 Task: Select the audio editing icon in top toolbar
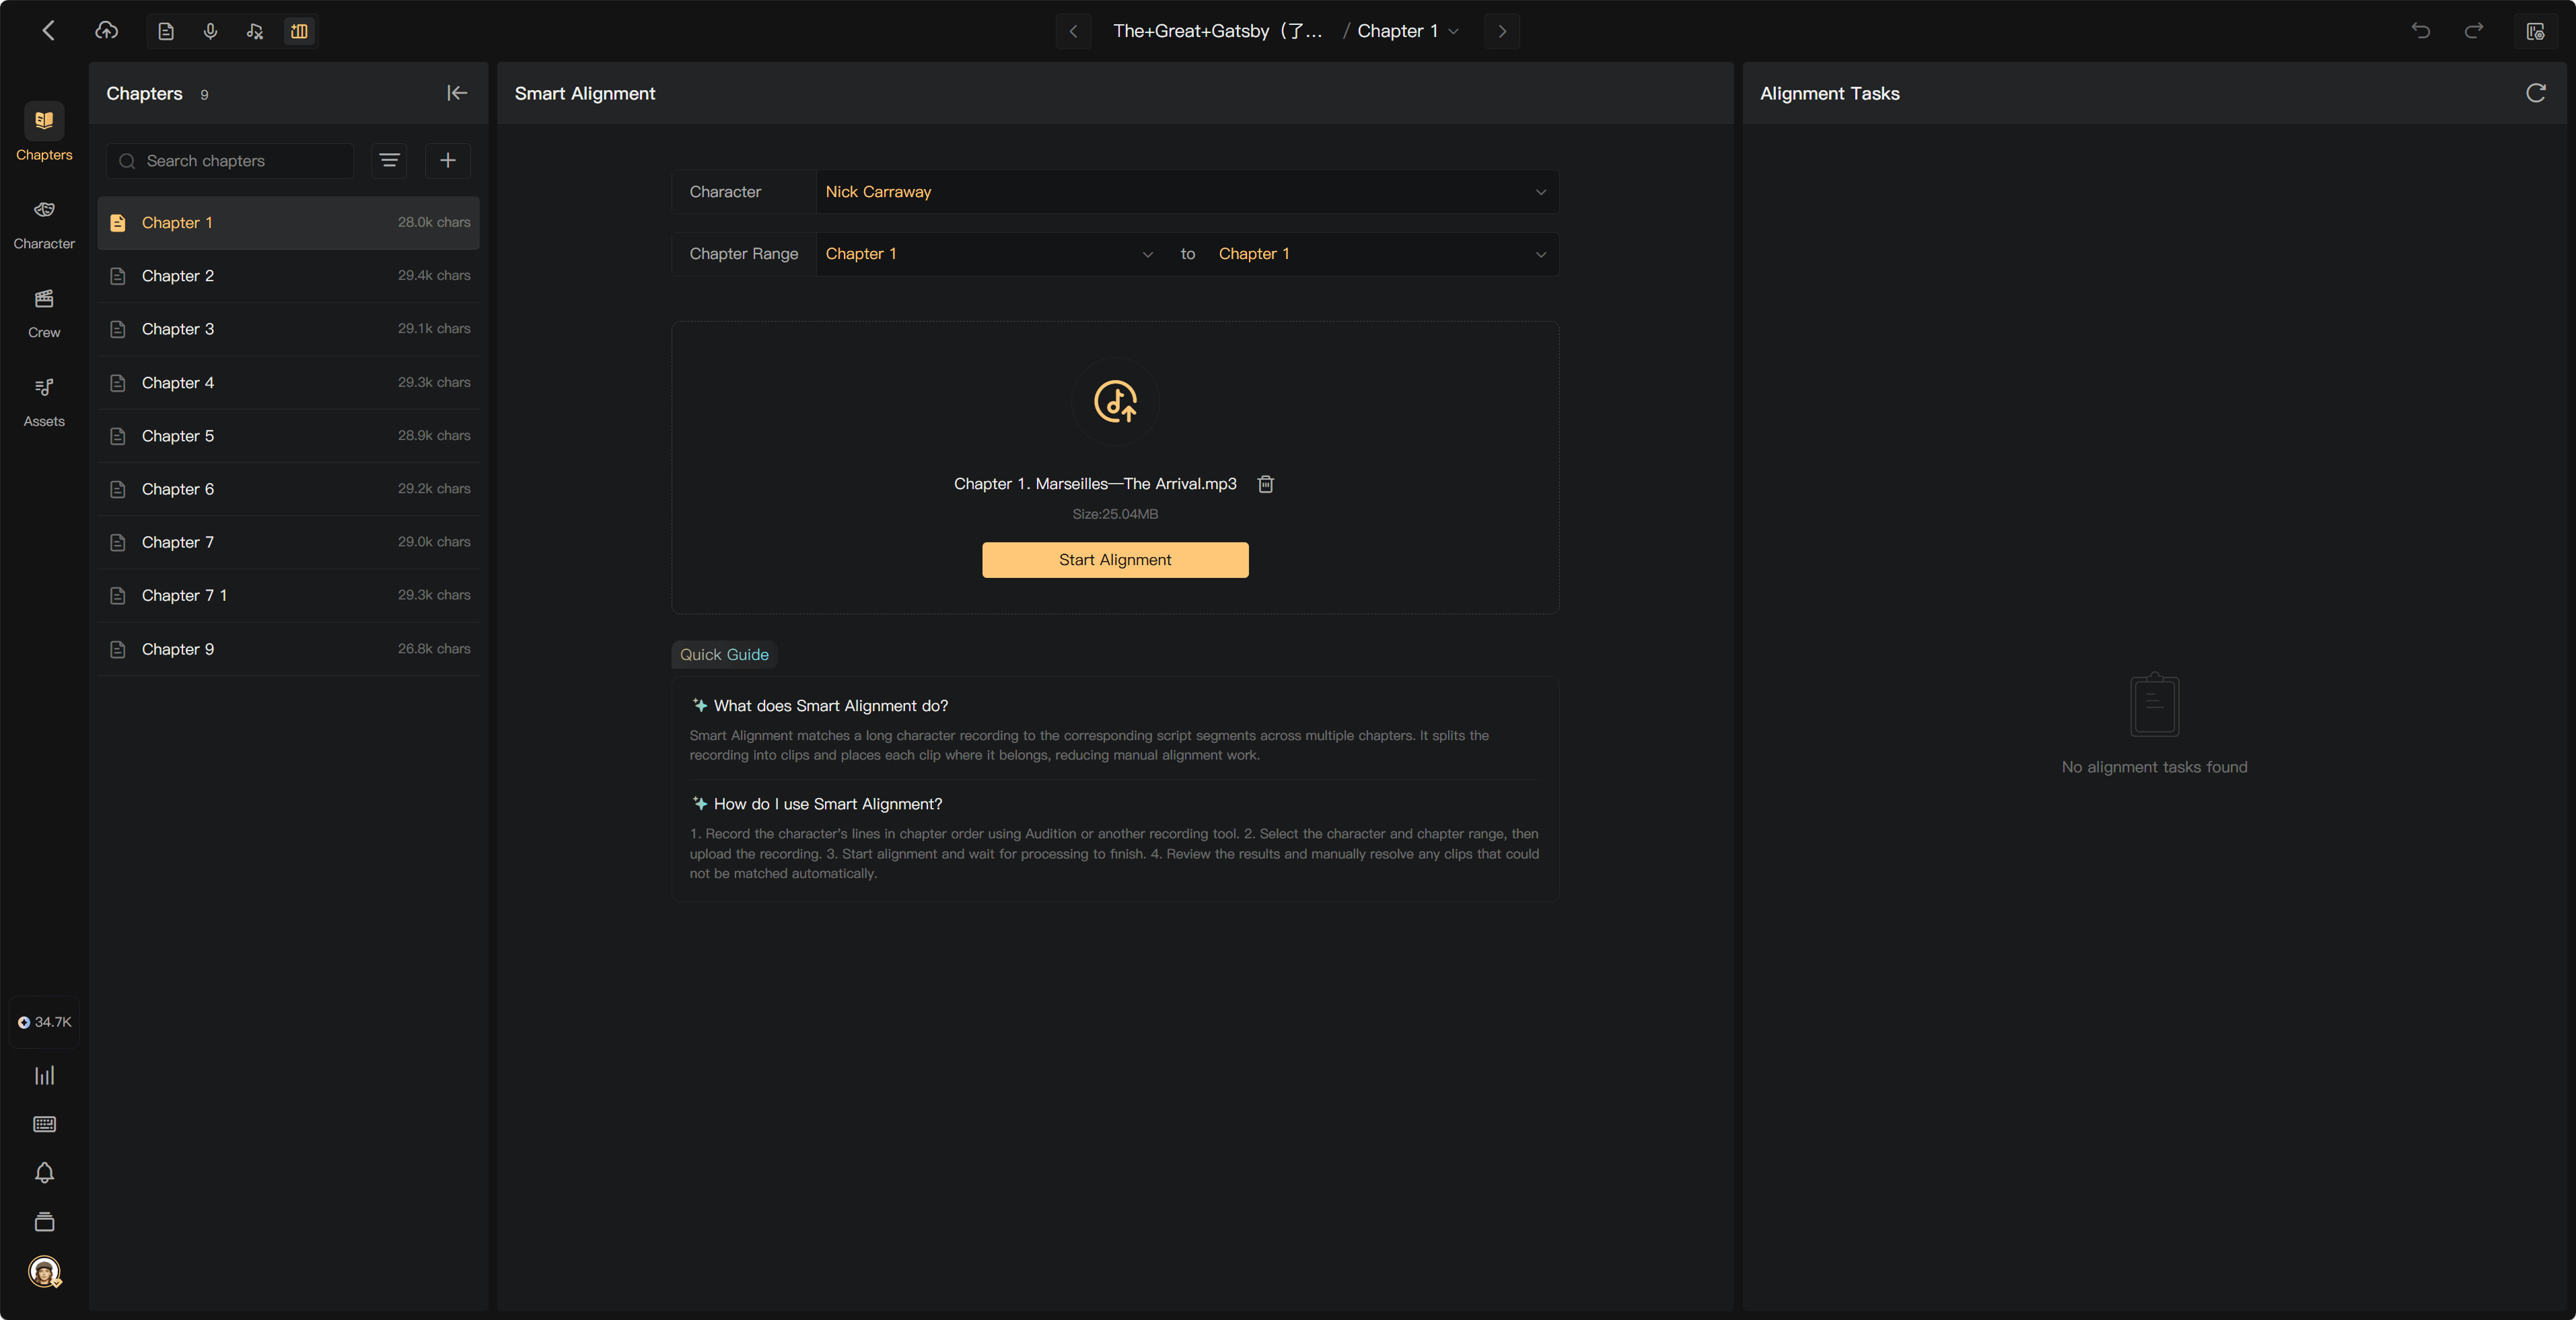255,31
